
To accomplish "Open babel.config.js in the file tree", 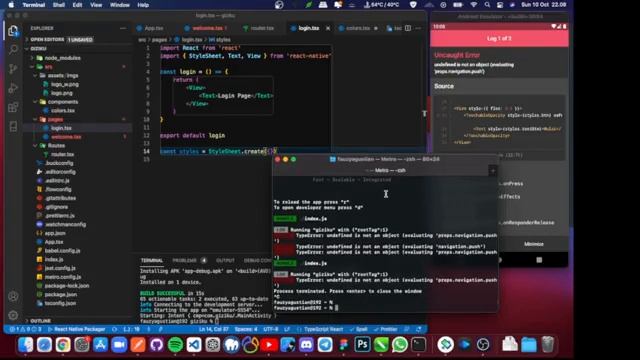I will tap(62, 251).
